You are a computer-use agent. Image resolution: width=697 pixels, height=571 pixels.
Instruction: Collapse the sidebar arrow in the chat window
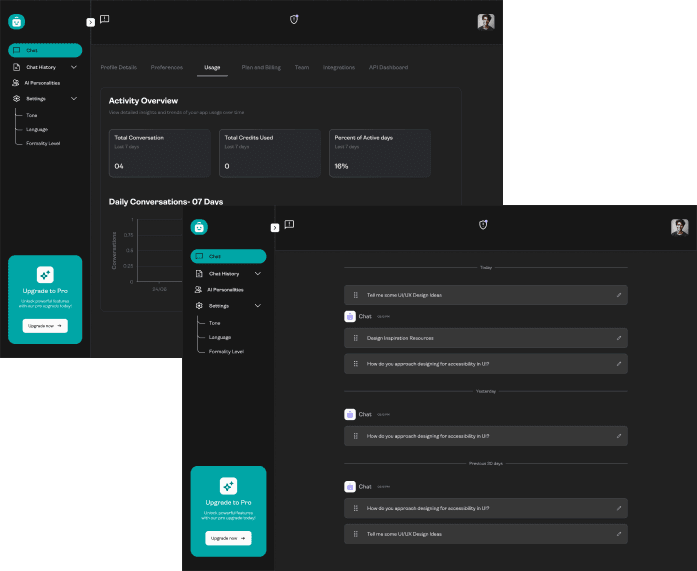click(x=275, y=228)
